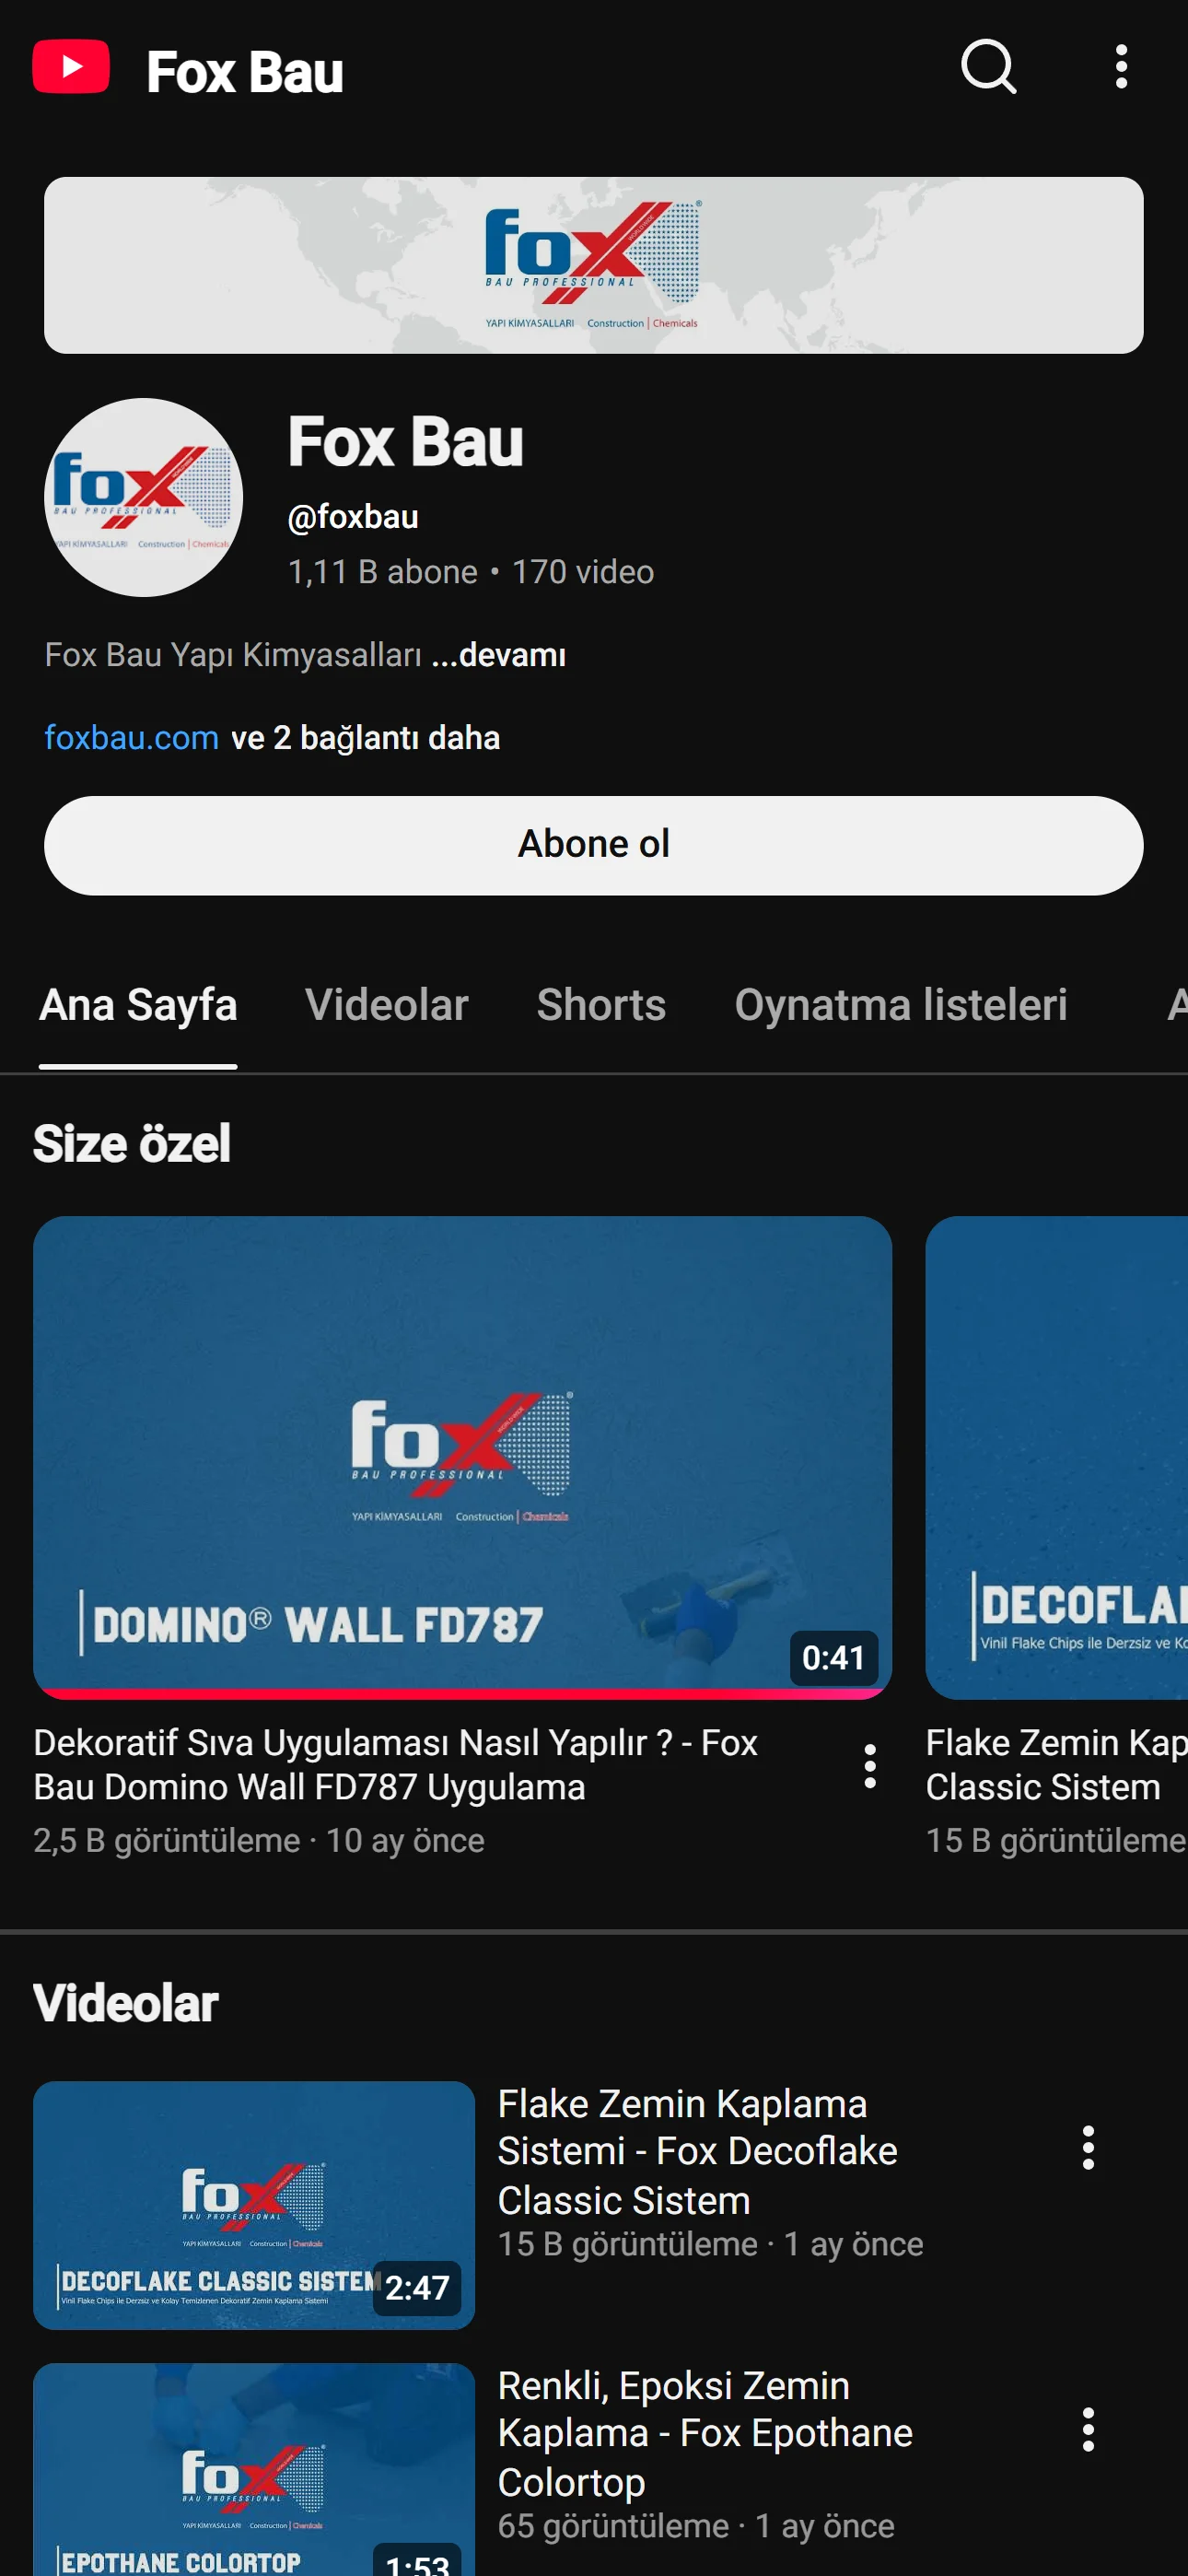Open options for Flake Zemin Kaplama list video

point(1088,2147)
